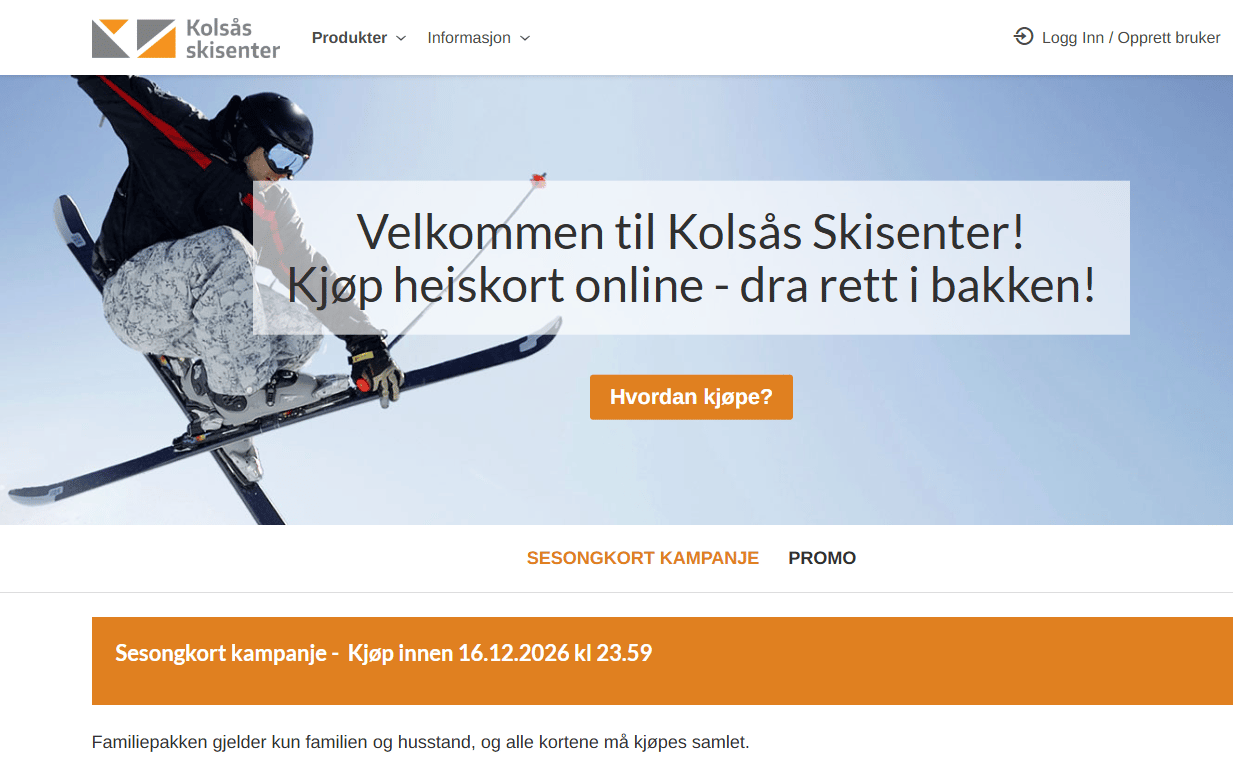This screenshot has width=1233, height=768.
Task: Click the Kjøp heiskort online heading line
Action: pyautogui.click(x=691, y=286)
